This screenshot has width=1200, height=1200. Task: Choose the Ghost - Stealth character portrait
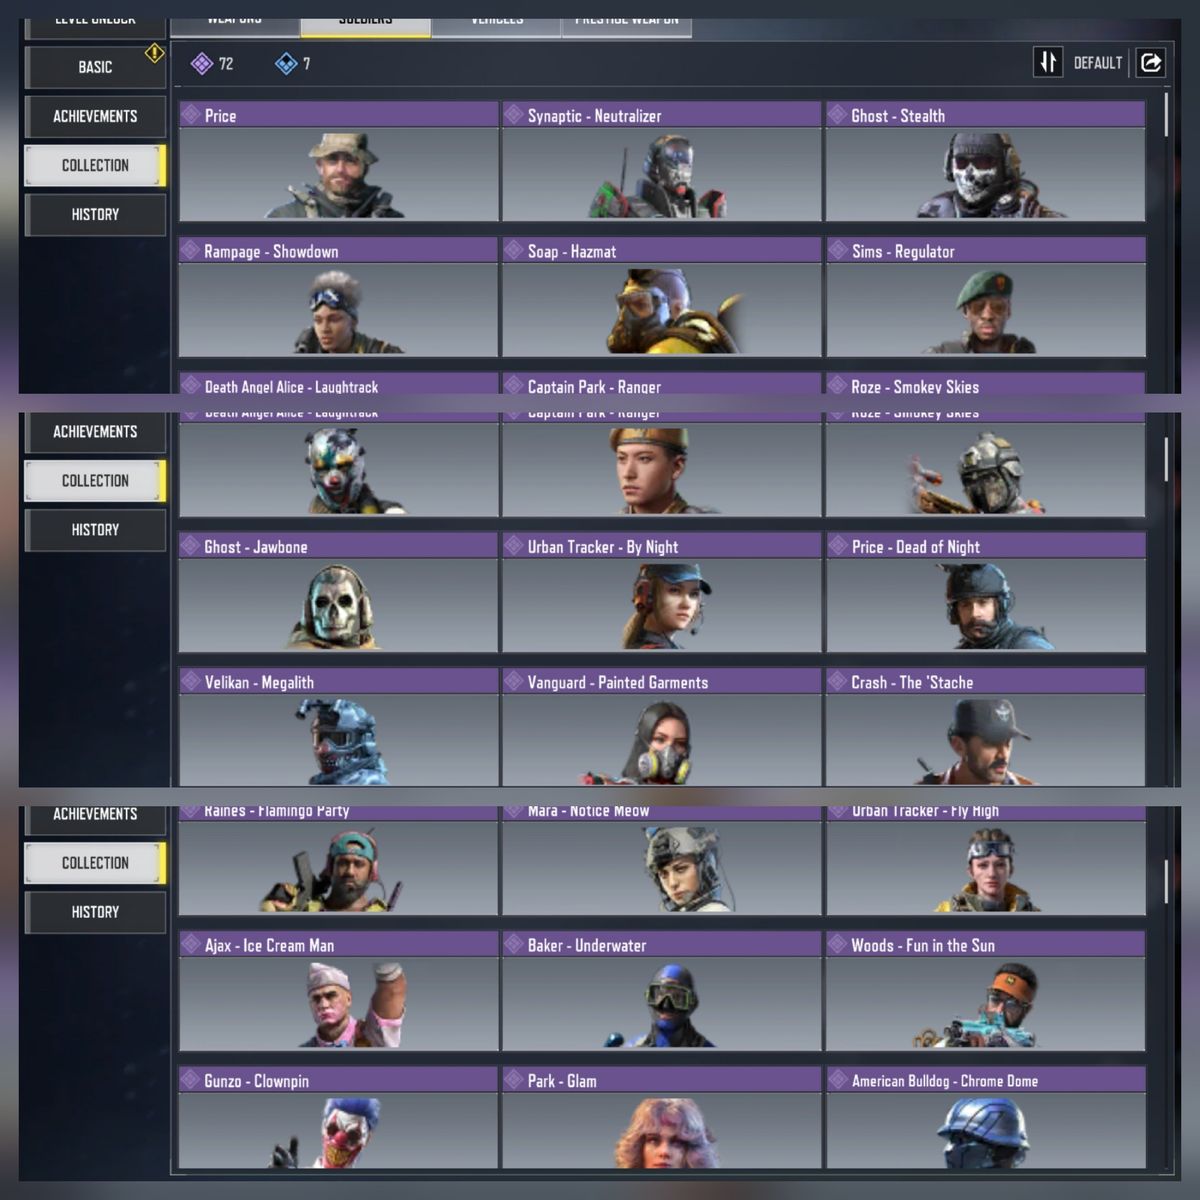(x=985, y=175)
